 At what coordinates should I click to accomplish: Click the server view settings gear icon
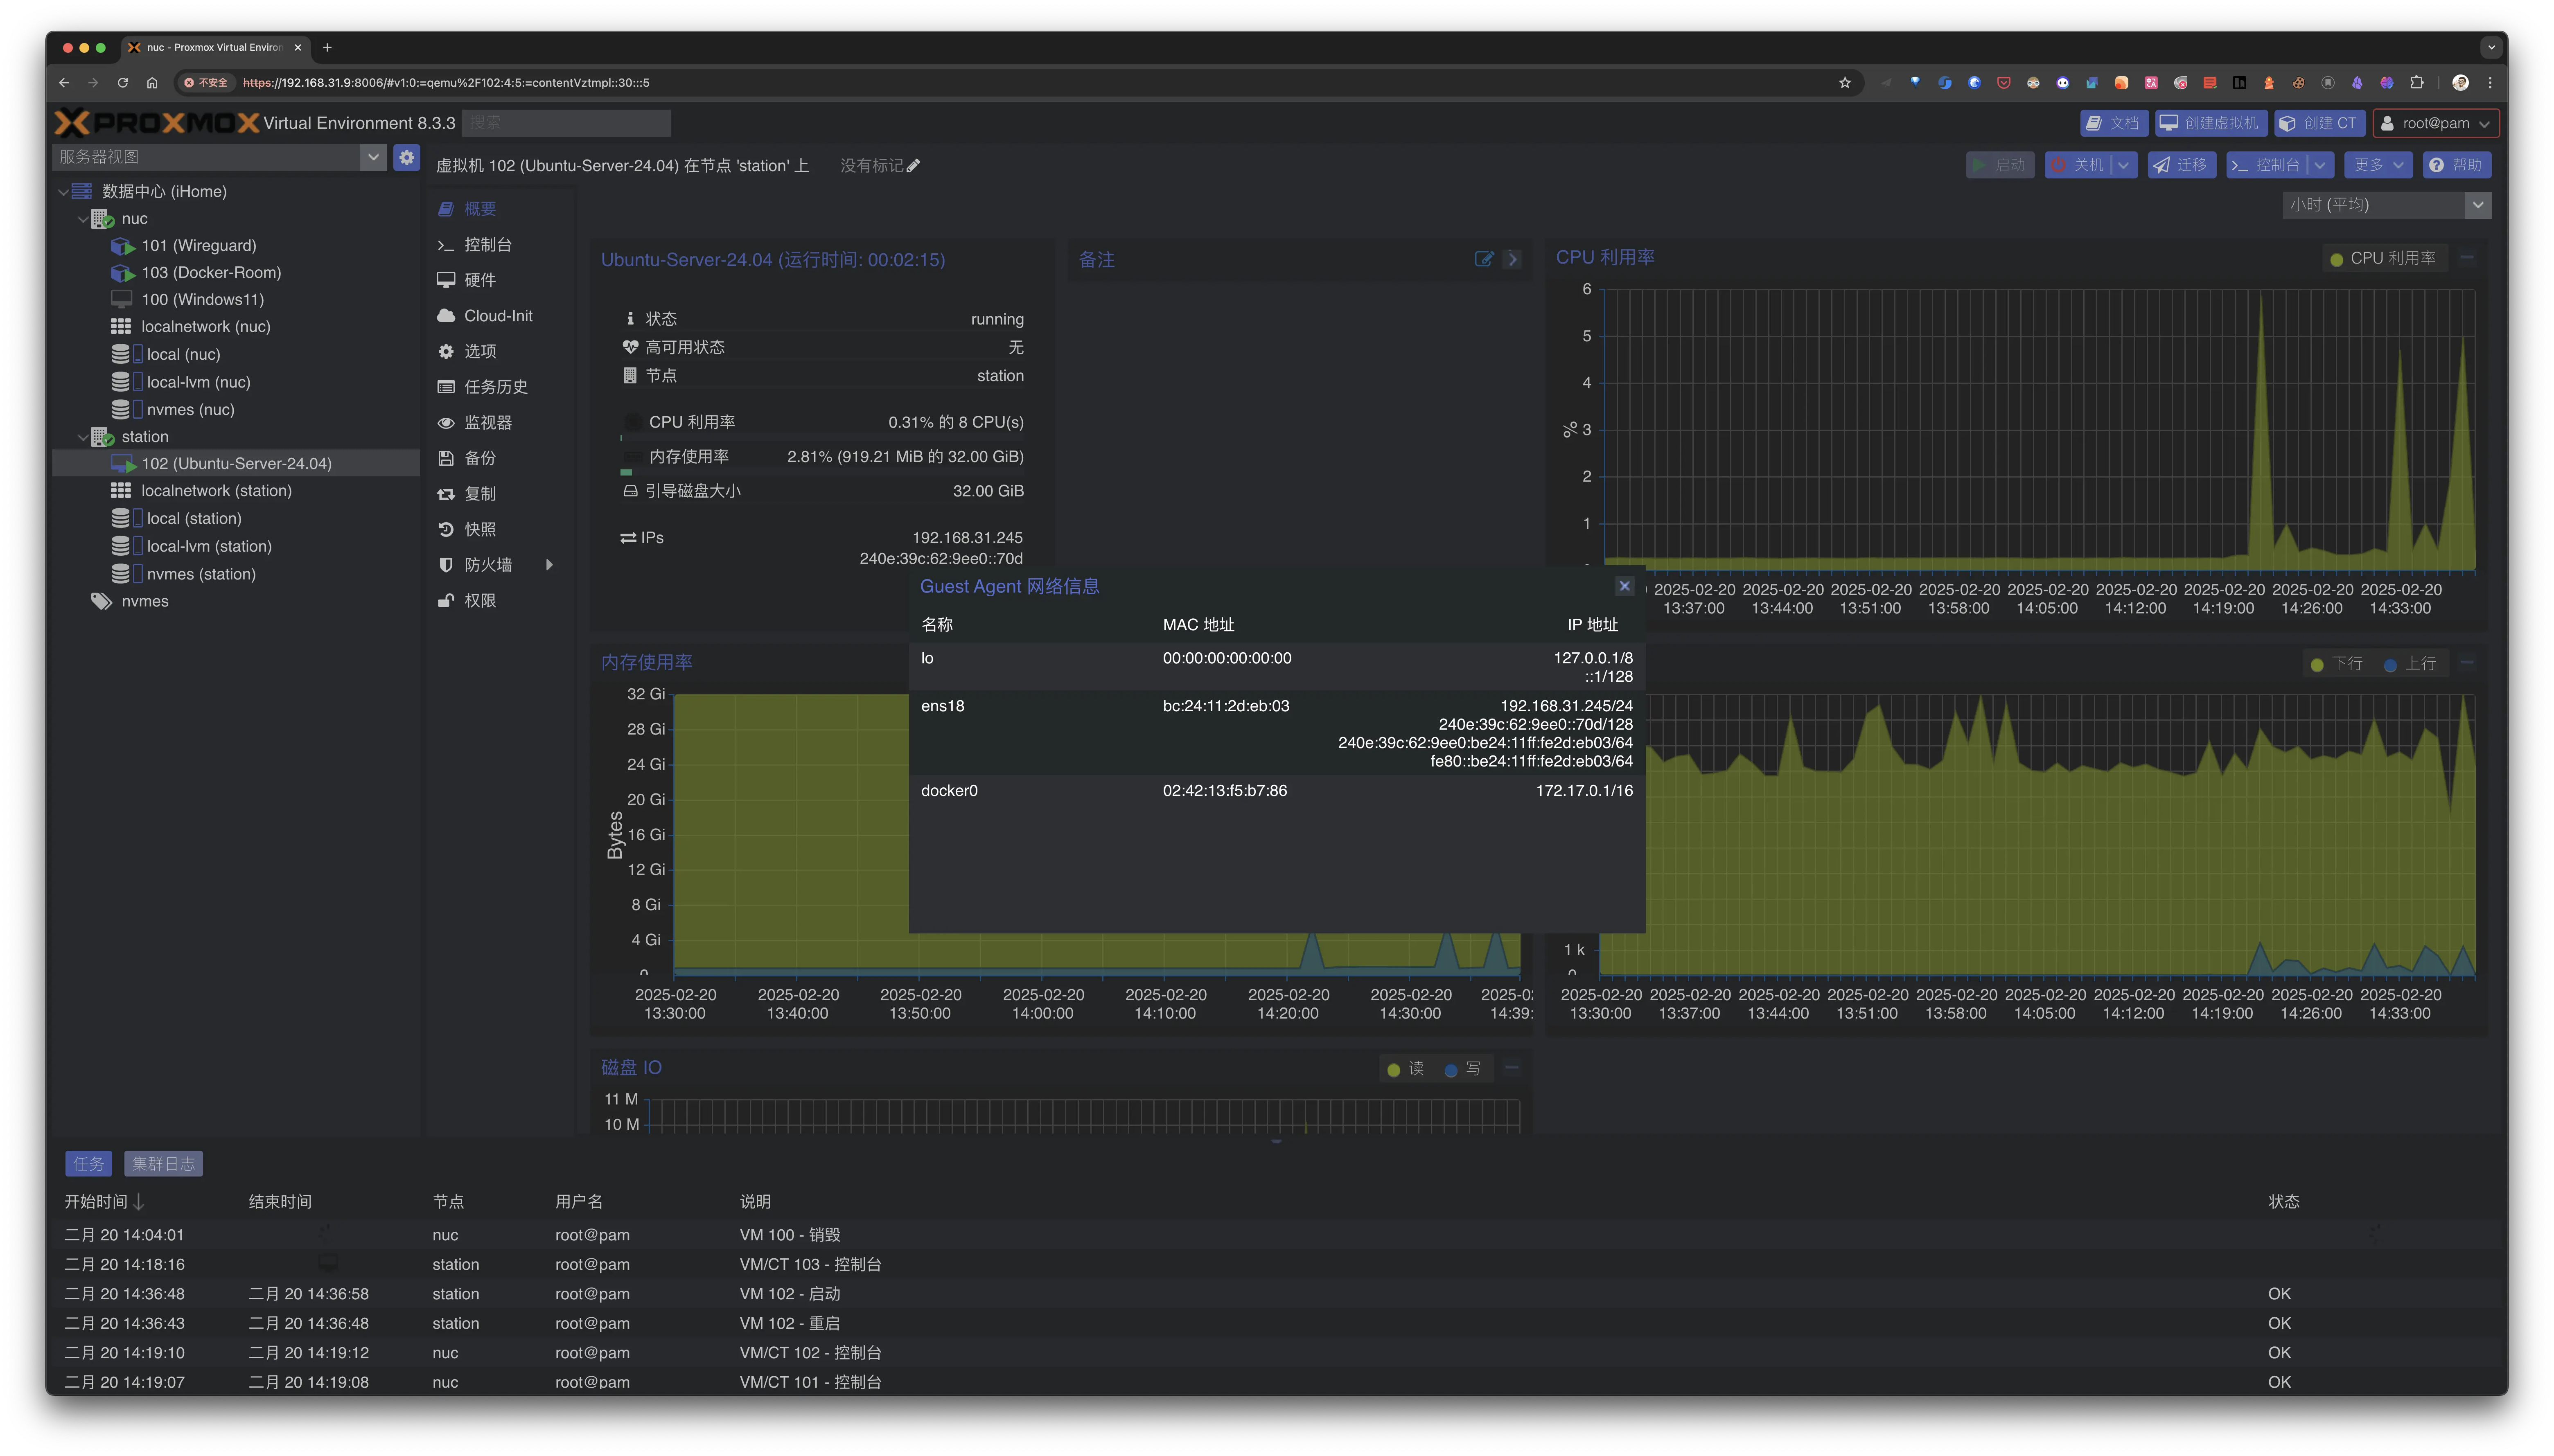[406, 157]
